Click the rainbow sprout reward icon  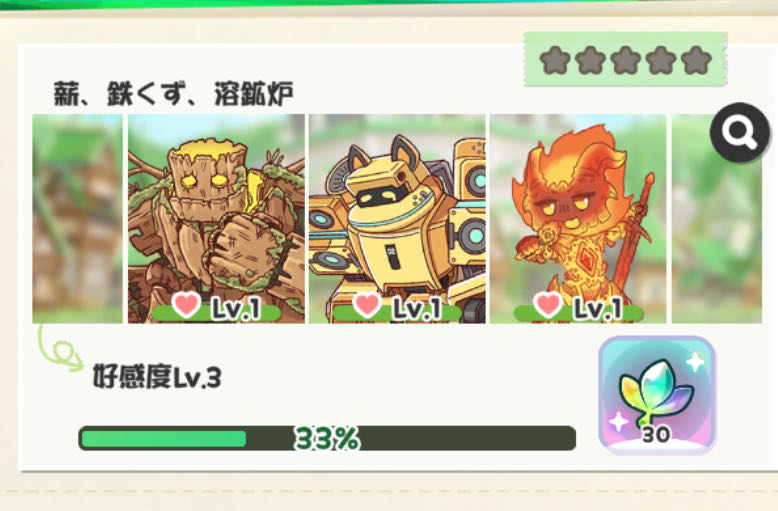pos(657,395)
